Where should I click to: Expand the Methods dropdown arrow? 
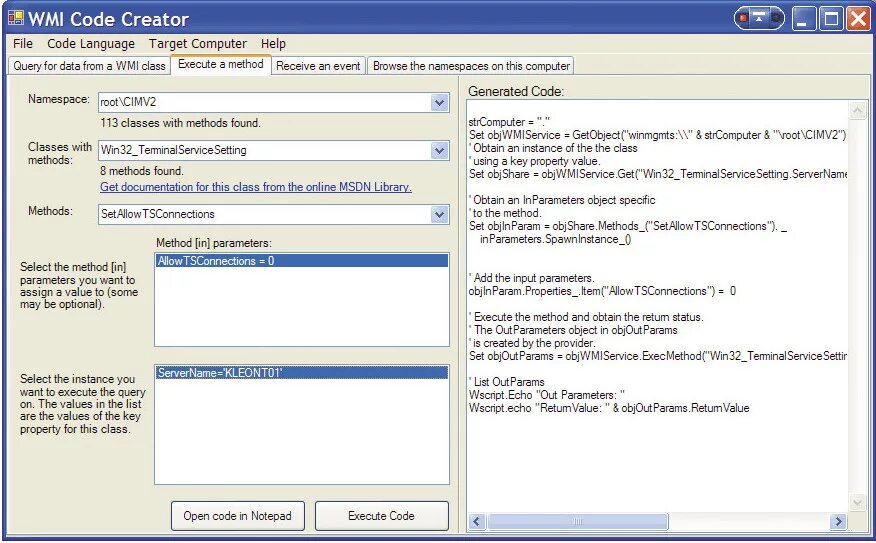pos(440,215)
